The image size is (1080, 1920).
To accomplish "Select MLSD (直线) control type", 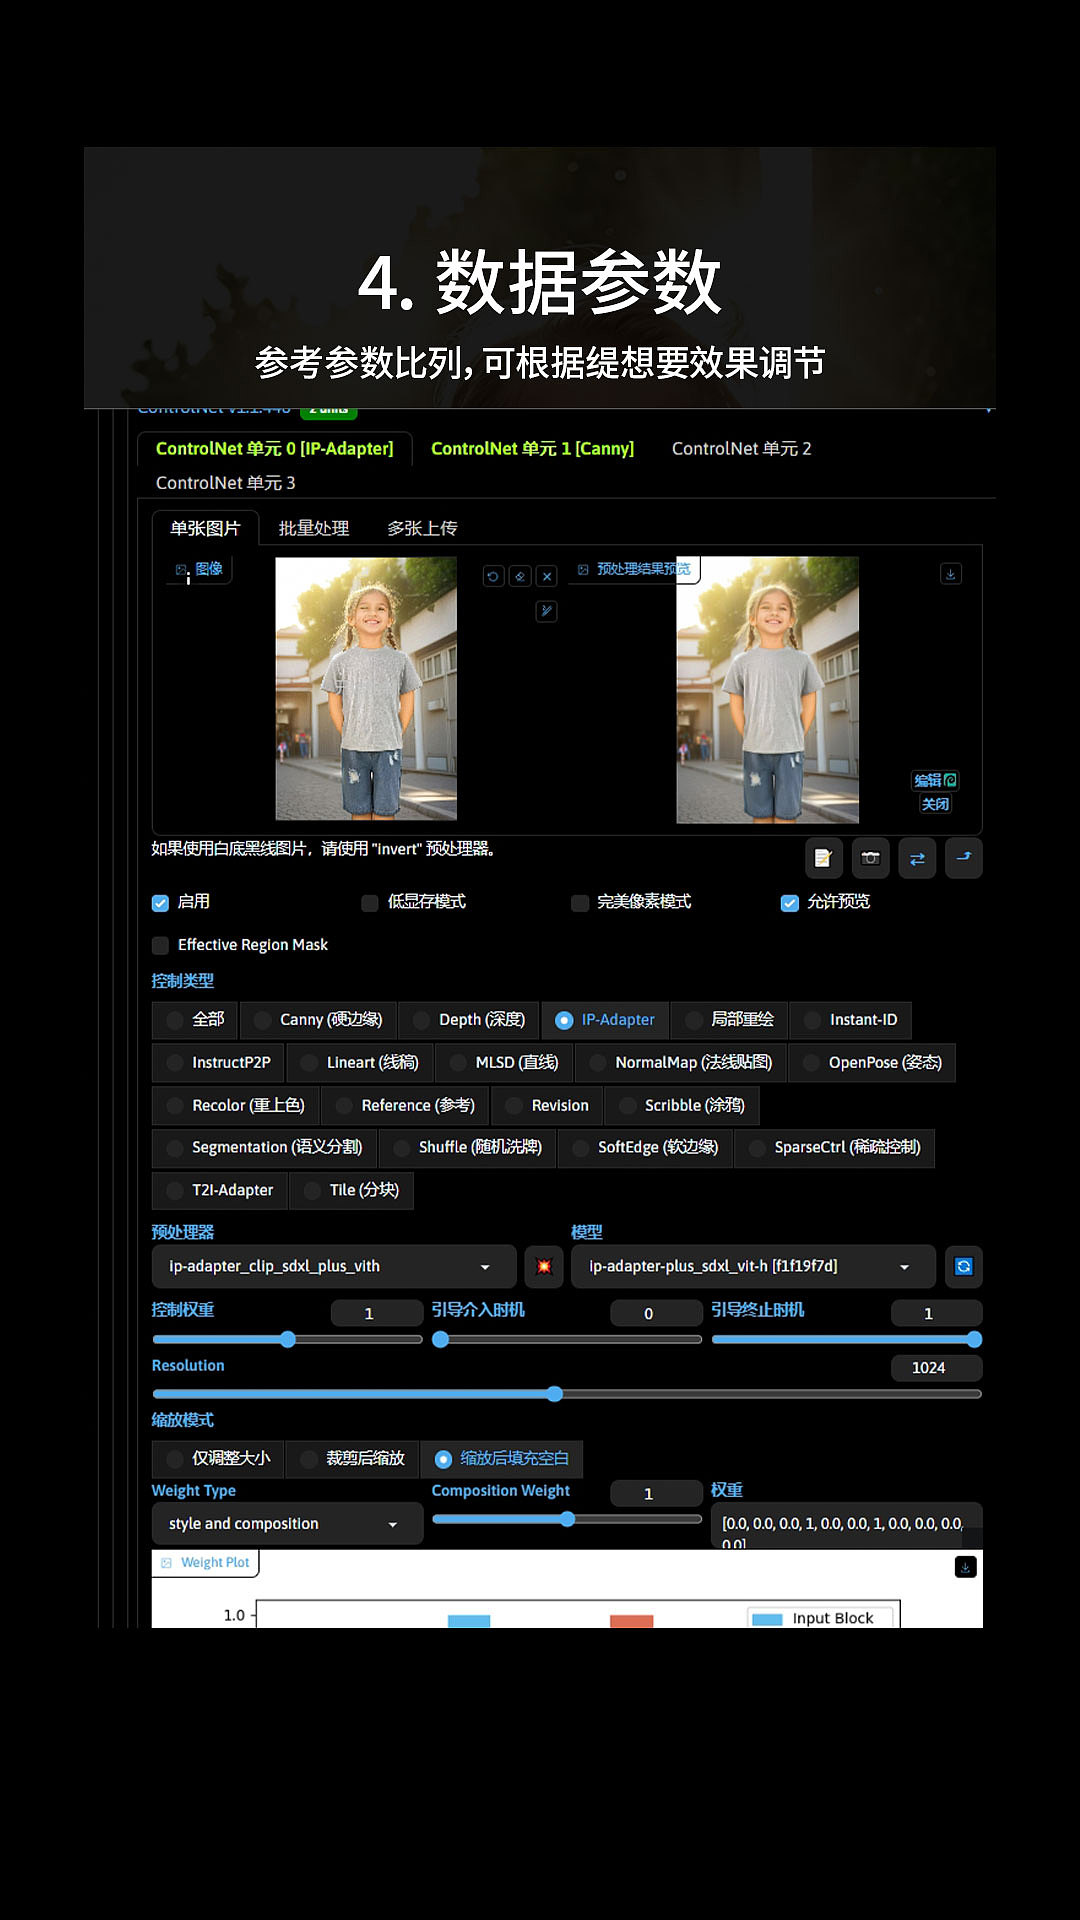I will click(504, 1063).
